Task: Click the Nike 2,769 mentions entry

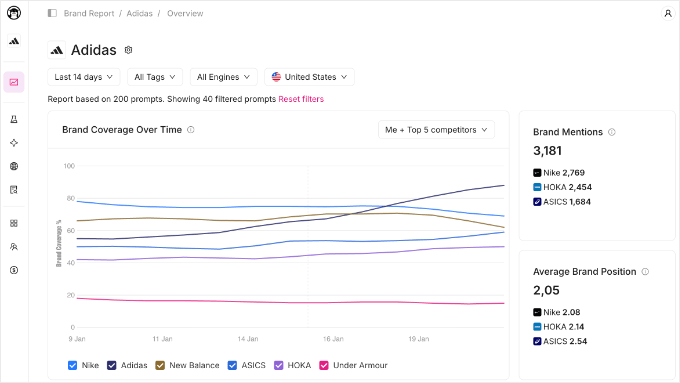Action: point(559,173)
